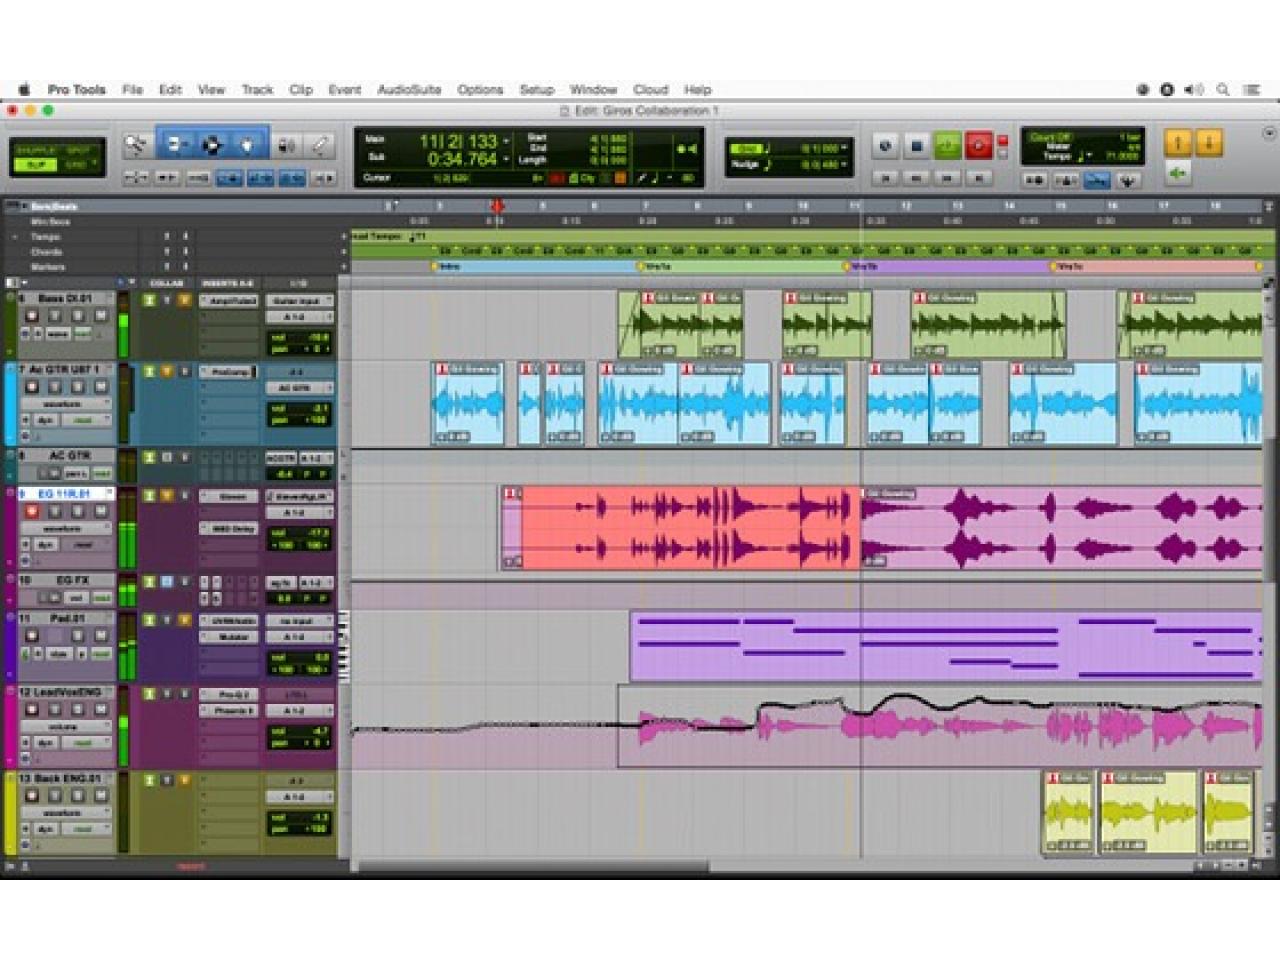1280x960 pixels.
Task: Click the green transport Play button
Action: click(947, 146)
